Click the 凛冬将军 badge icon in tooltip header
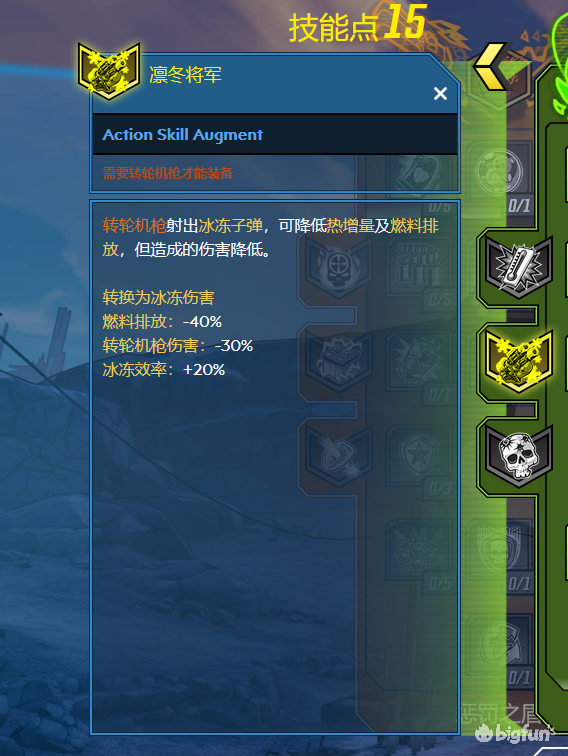This screenshot has width=568, height=756. (109, 71)
